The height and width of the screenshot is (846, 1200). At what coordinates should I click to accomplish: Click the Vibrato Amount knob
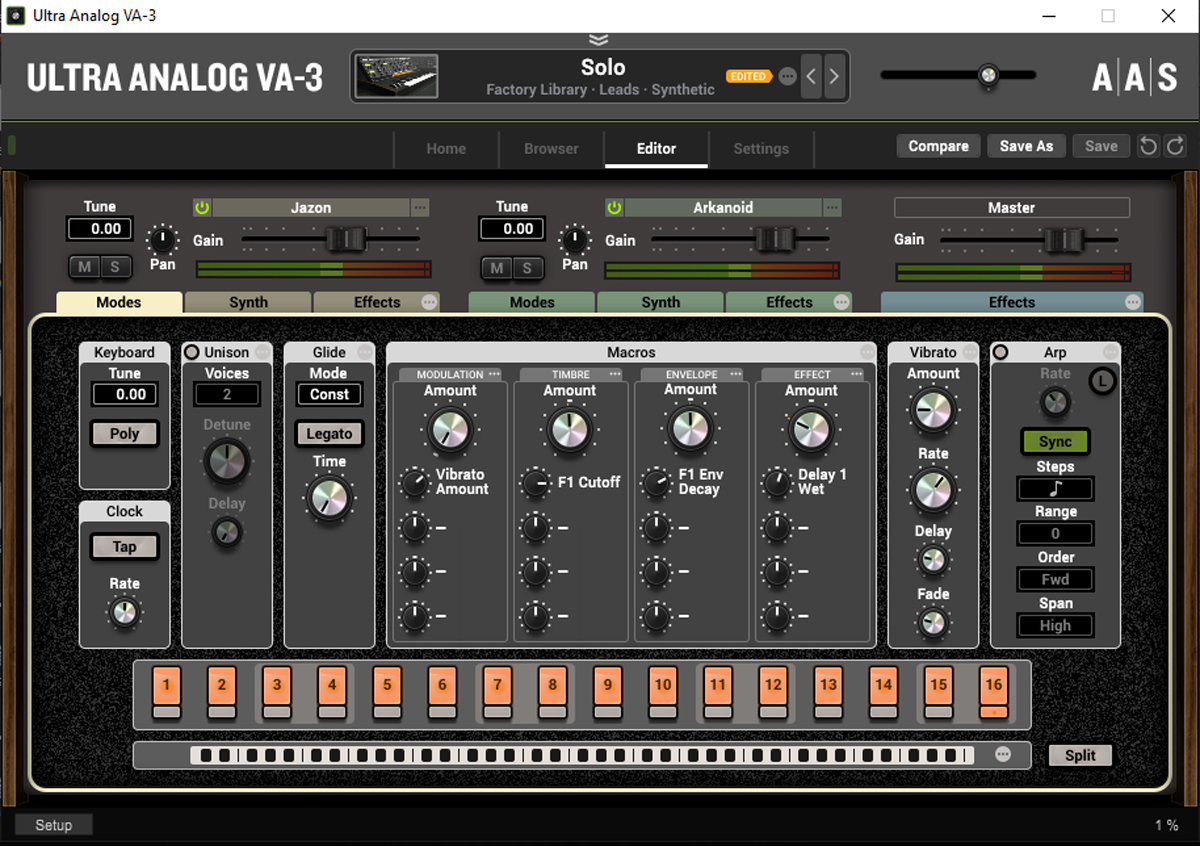coord(932,410)
